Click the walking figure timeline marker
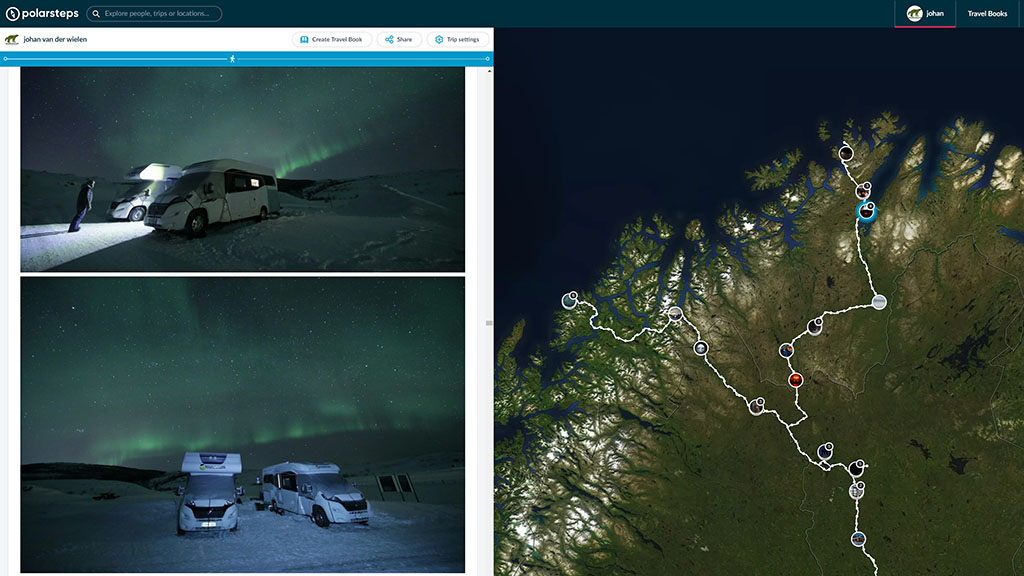 pyautogui.click(x=232, y=59)
